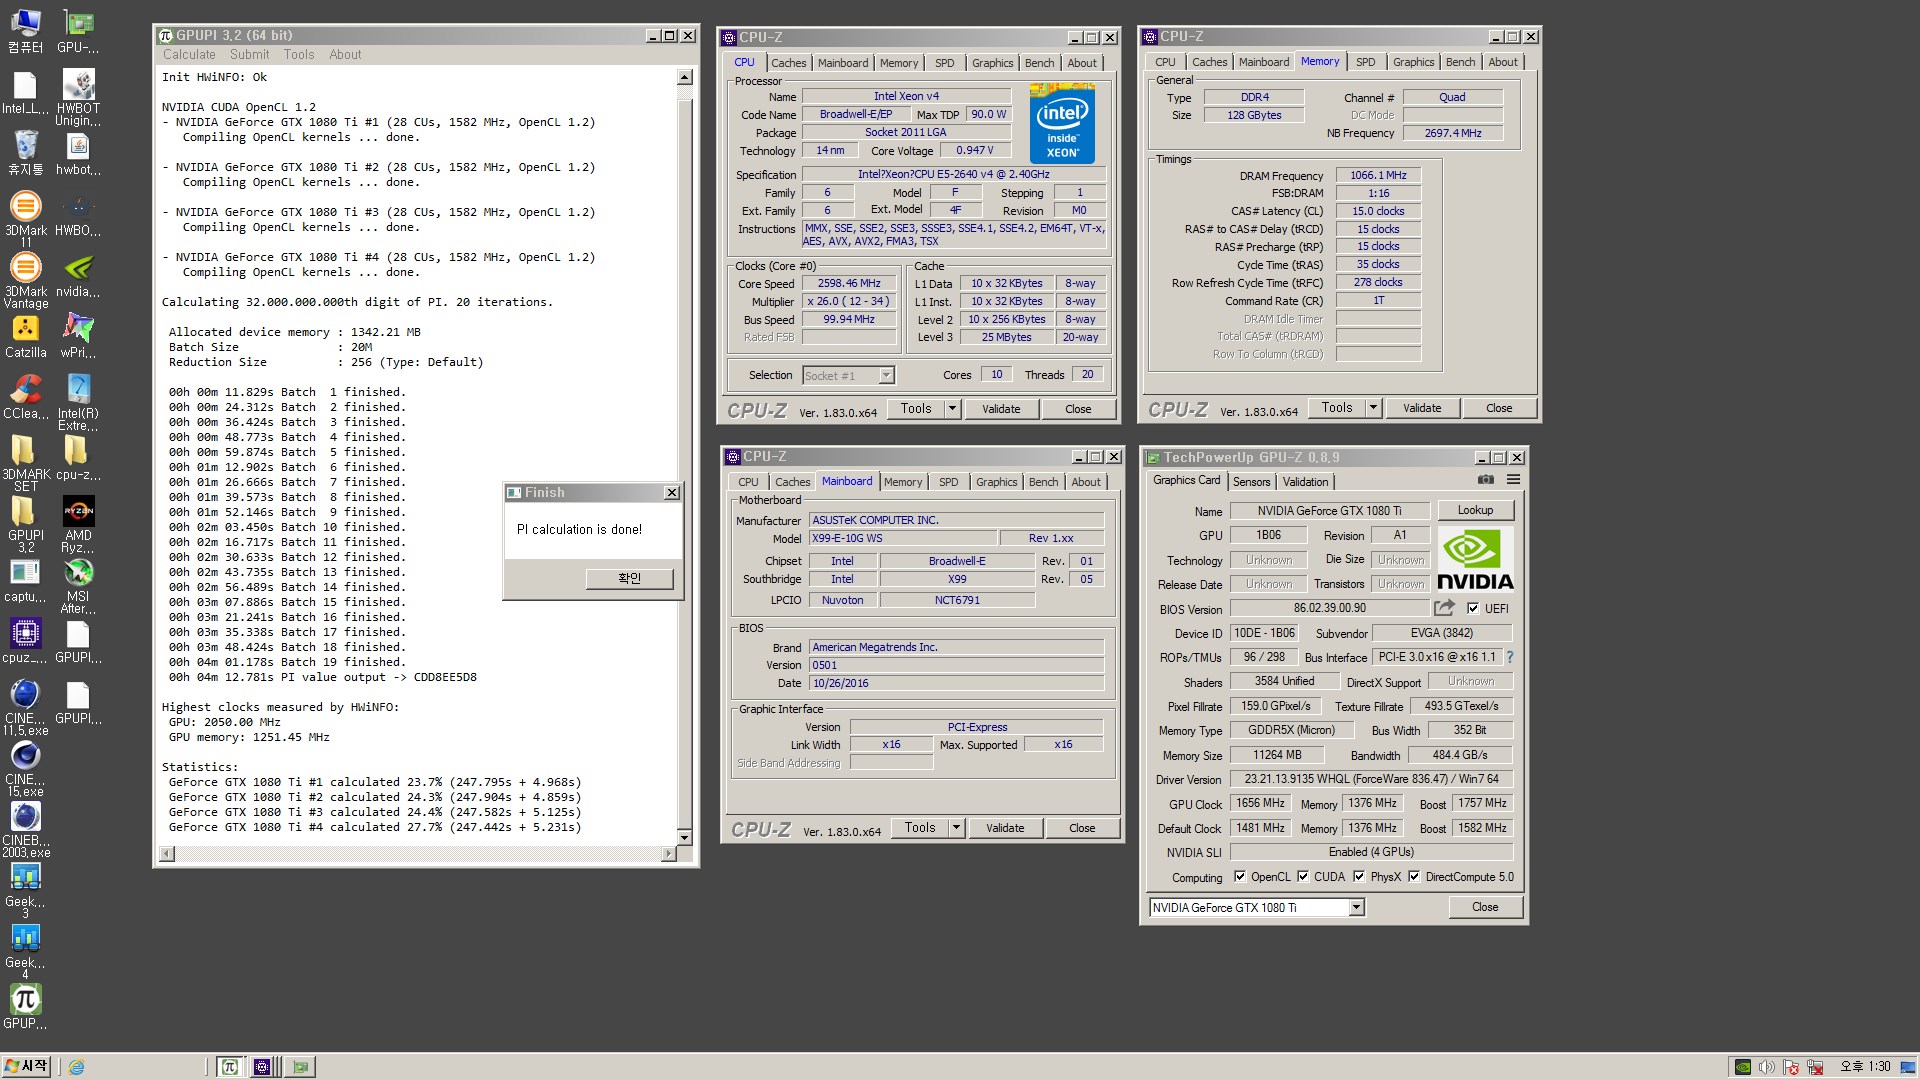1920x1080 pixels.
Task: Toggle DirectCompute 5.0 checkbox
Action: pyautogui.click(x=1414, y=877)
